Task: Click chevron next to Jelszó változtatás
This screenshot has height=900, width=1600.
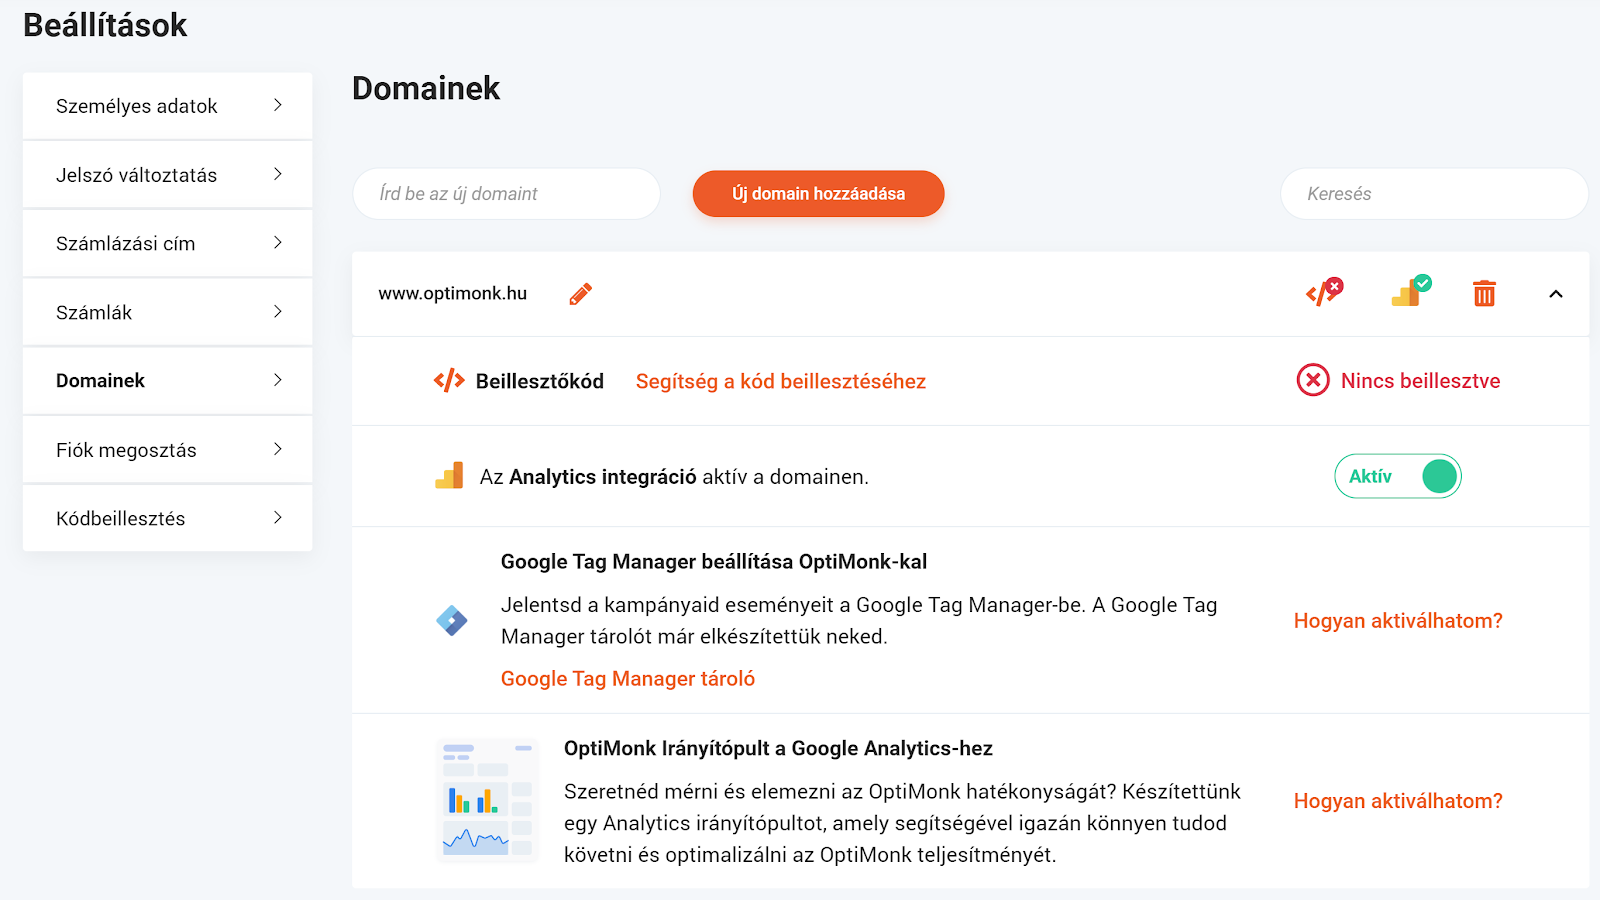Action: [x=278, y=174]
